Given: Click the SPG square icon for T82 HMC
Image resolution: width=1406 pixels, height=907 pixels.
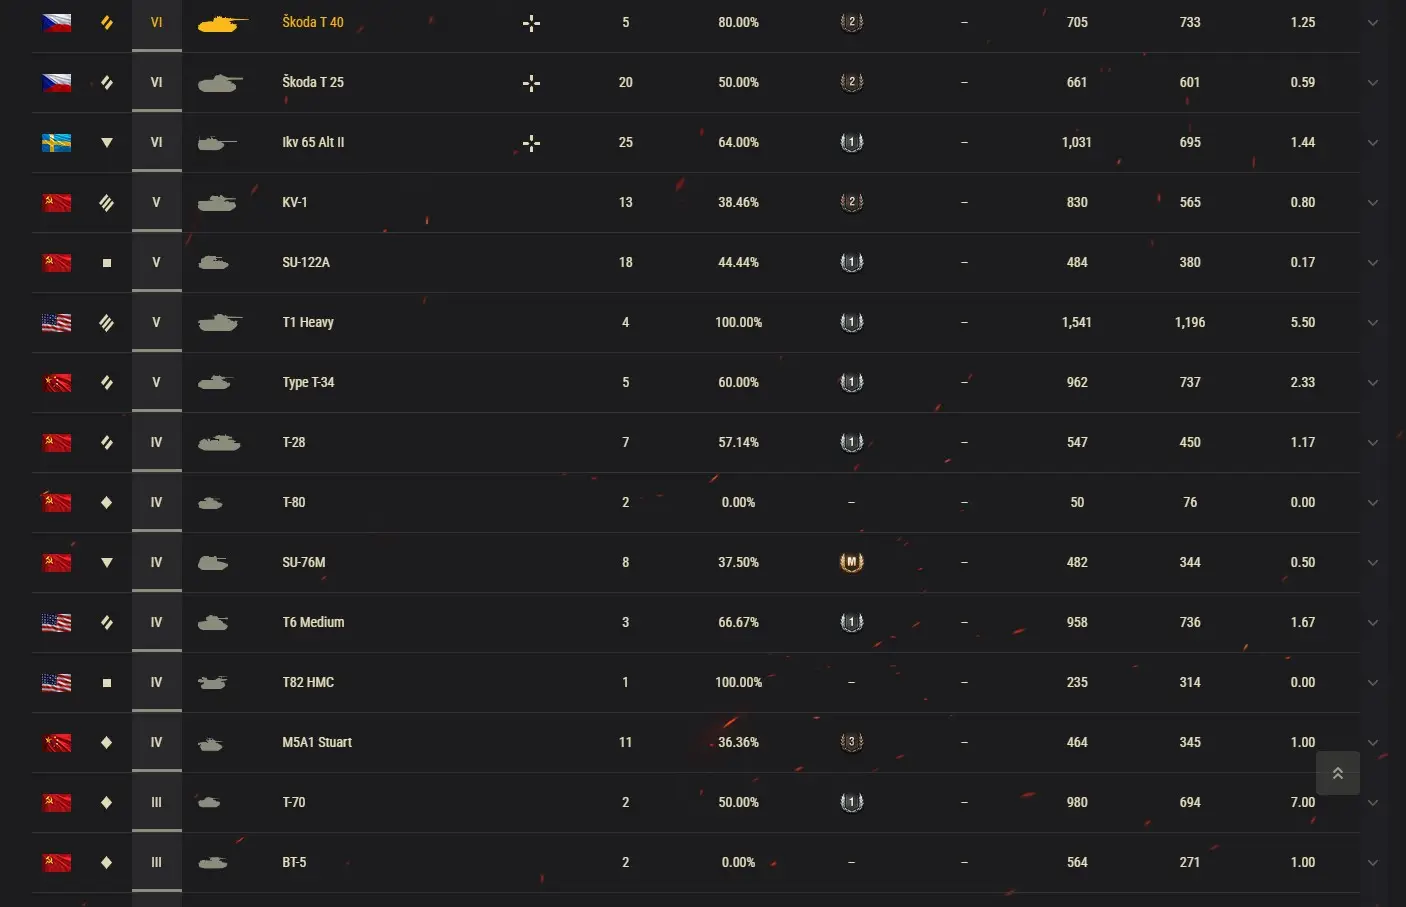Looking at the screenshot, I should point(107,683).
